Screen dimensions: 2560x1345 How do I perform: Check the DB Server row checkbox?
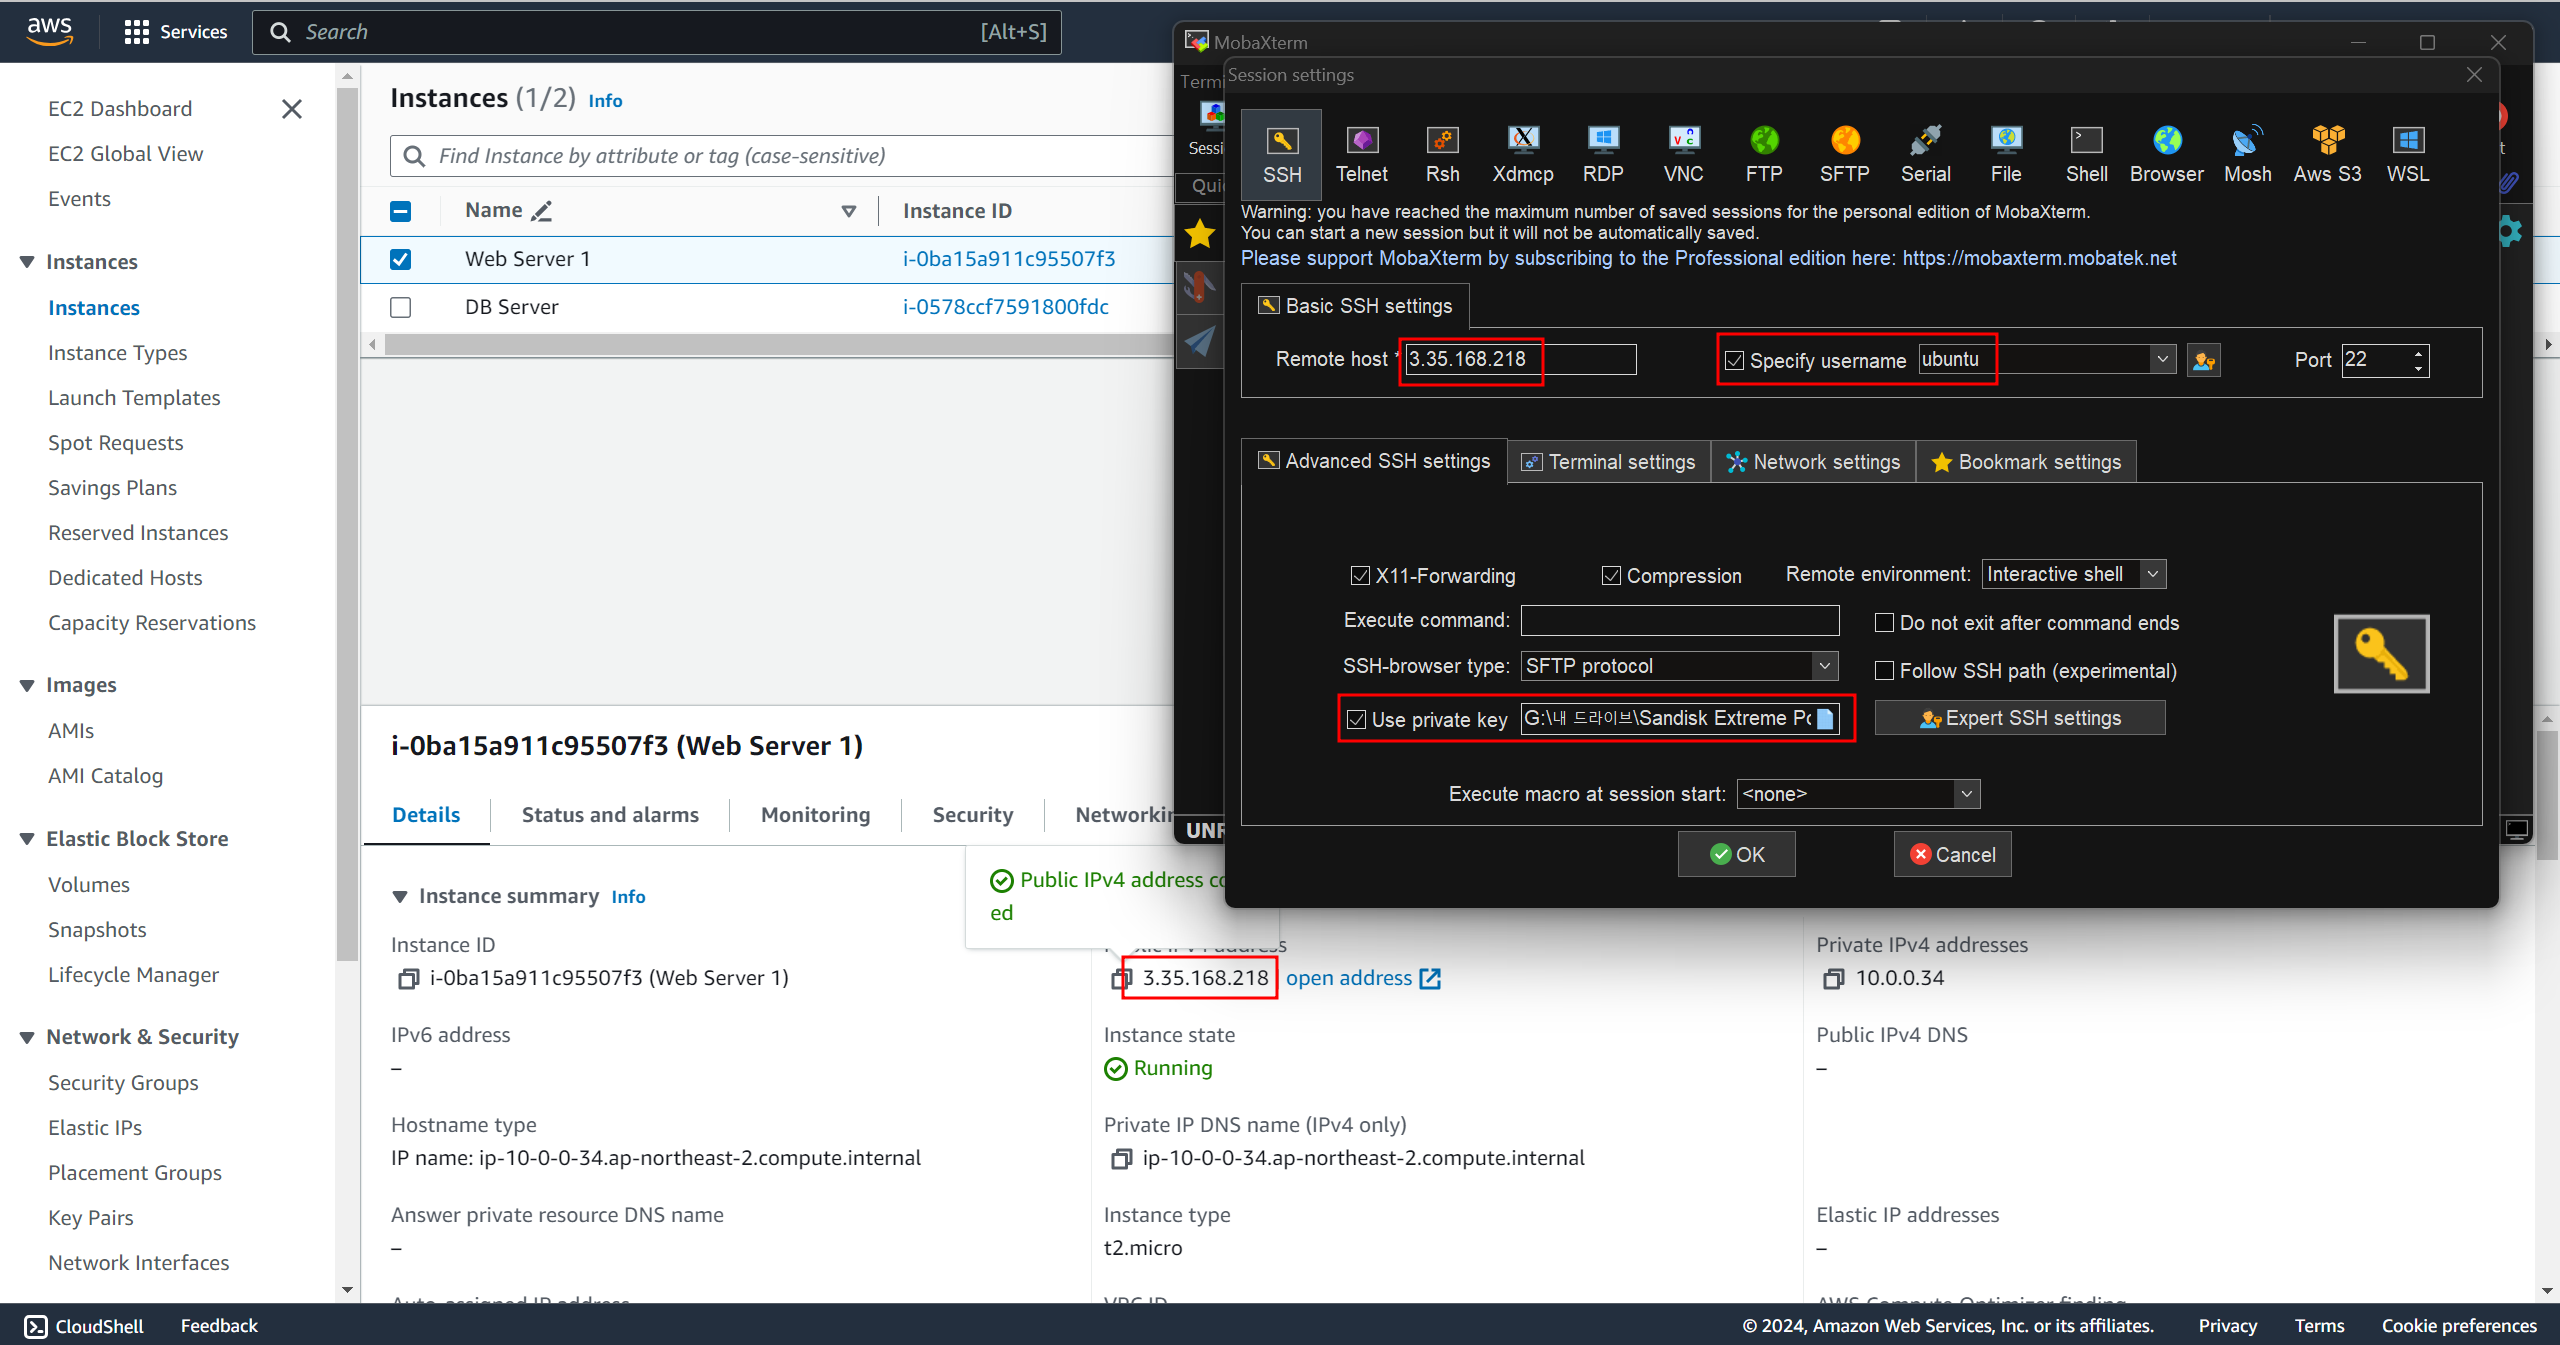[400, 307]
